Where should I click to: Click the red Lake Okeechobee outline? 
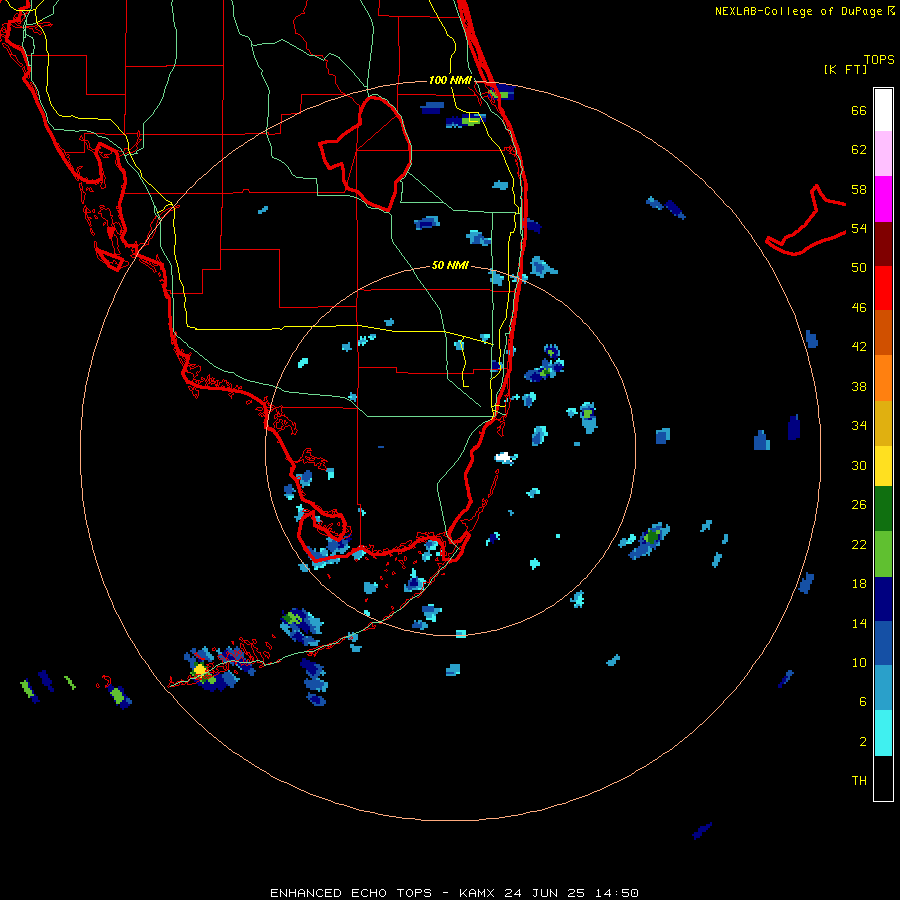pos(365,152)
